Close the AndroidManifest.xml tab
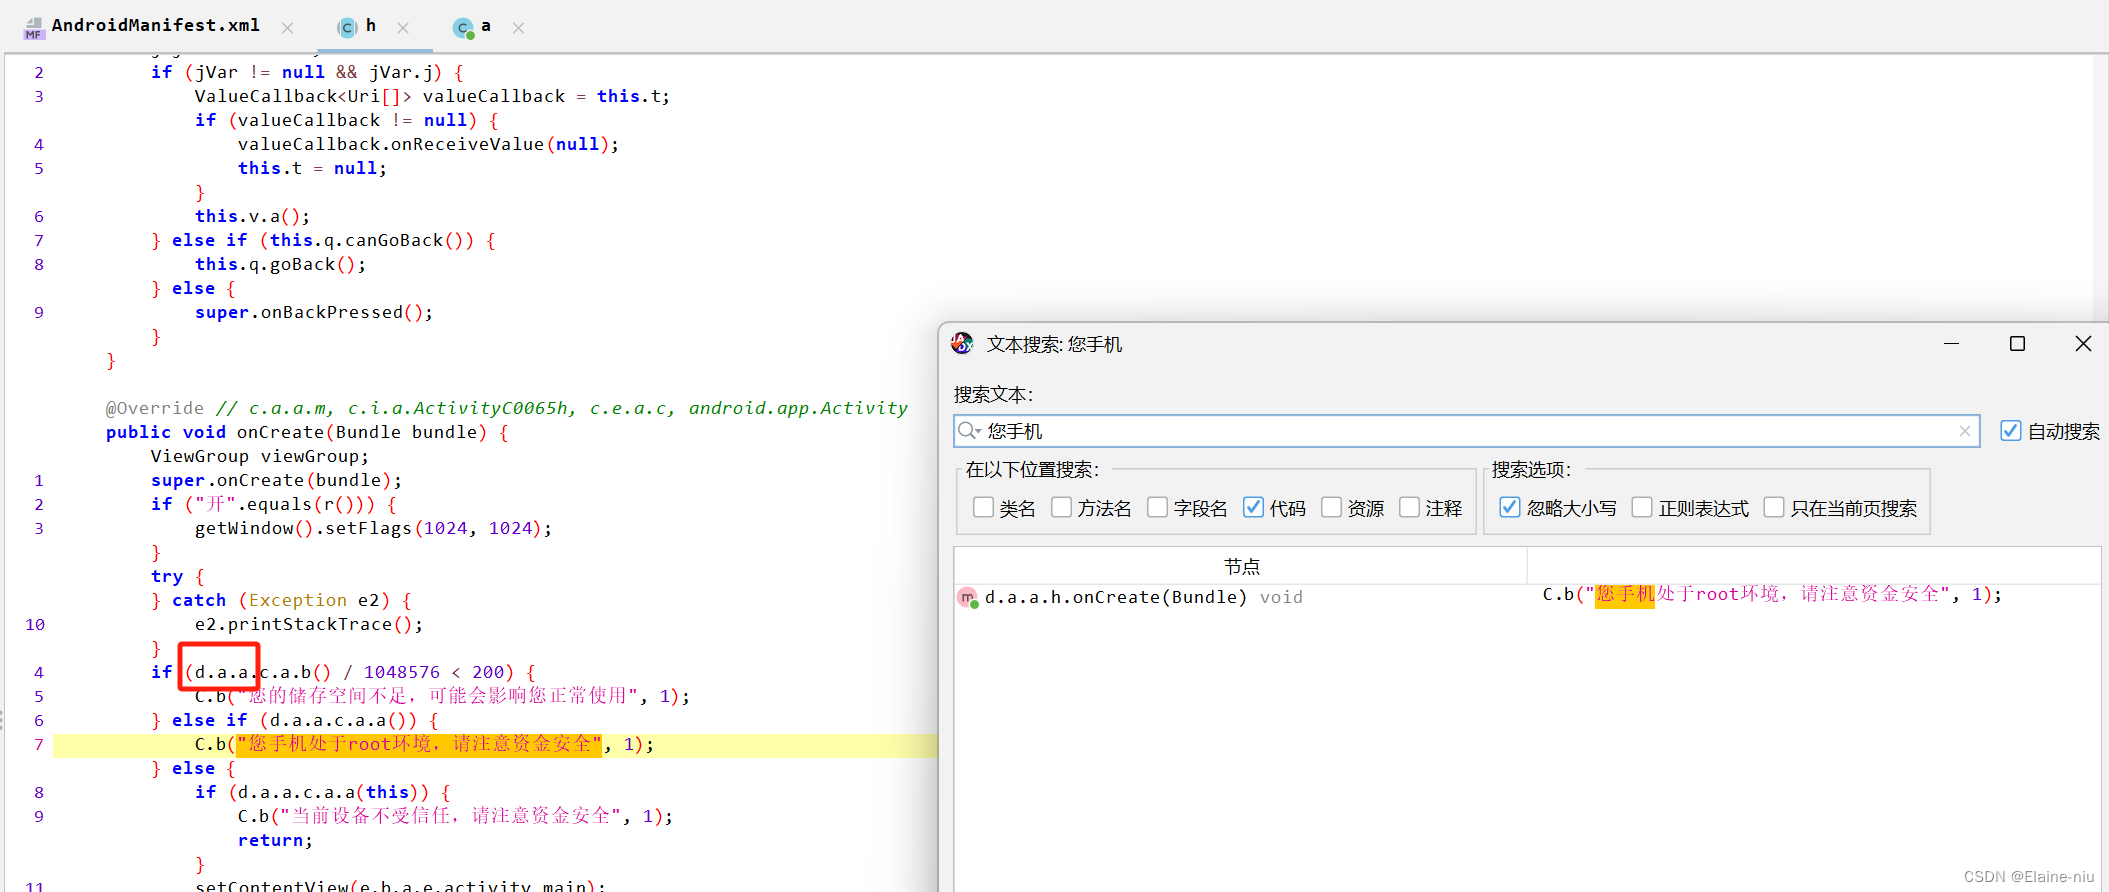2109x892 pixels. tap(288, 28)
